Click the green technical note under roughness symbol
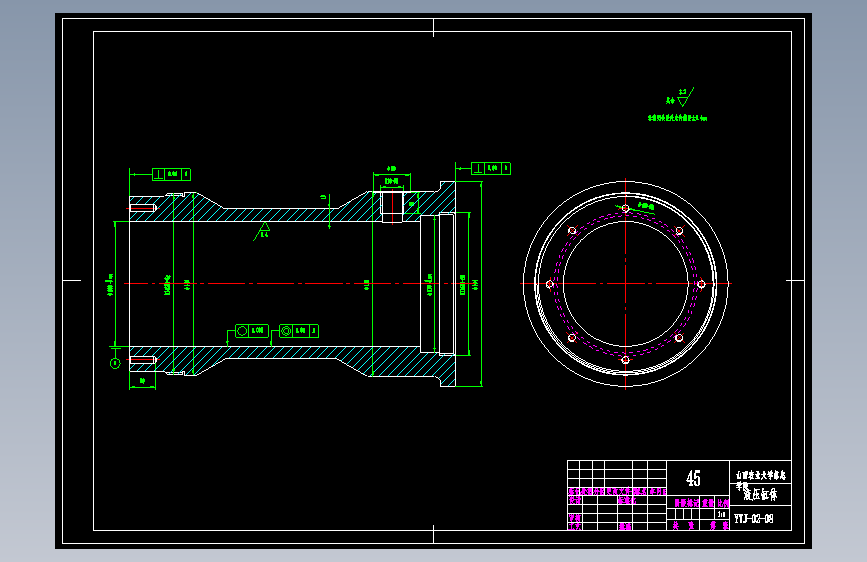 point(677,118)
